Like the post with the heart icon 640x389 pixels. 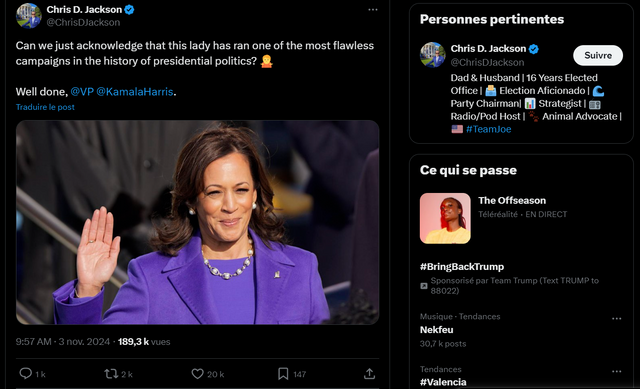[198, 373]
